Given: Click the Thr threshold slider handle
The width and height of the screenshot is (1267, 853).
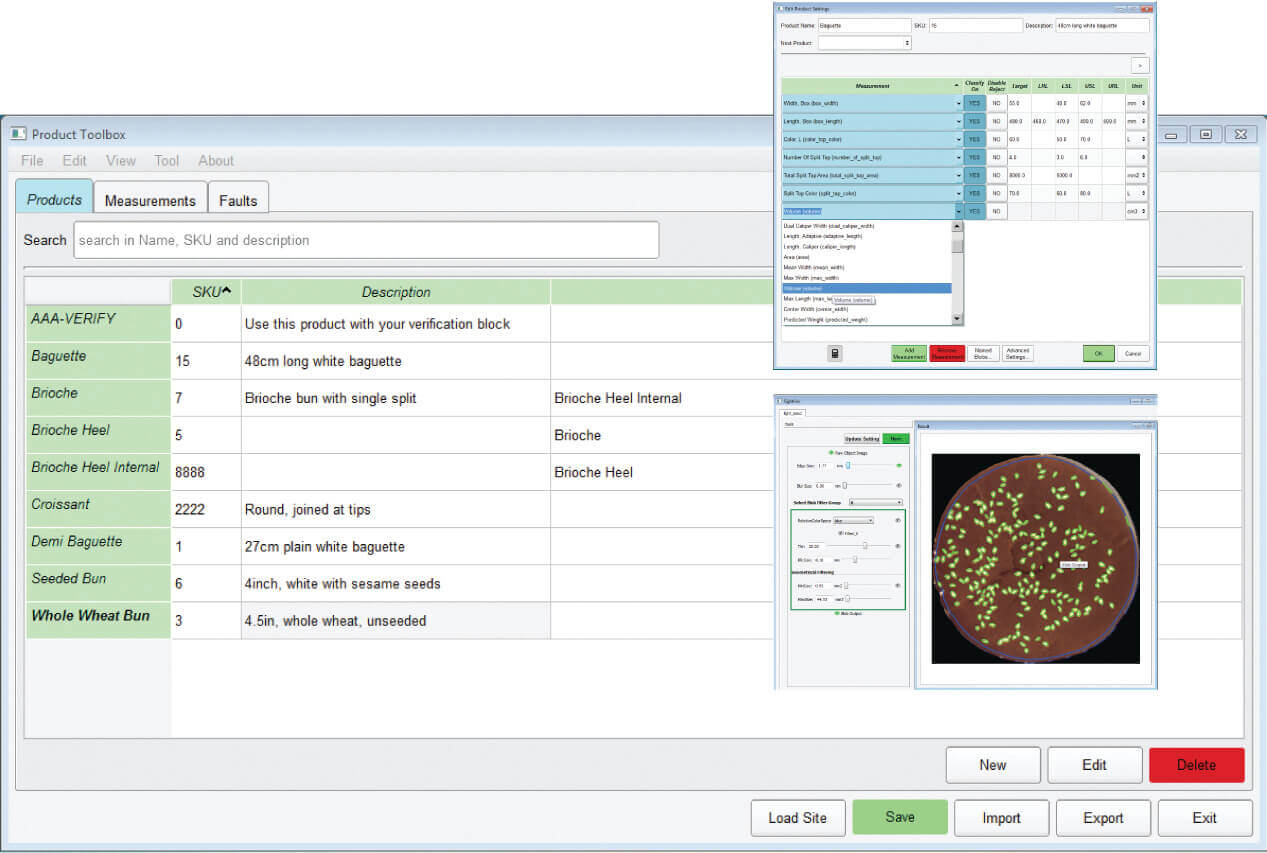Looking at the screenshot, I should (865, 545).
